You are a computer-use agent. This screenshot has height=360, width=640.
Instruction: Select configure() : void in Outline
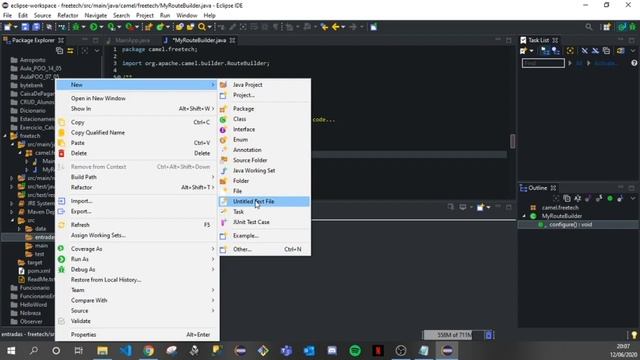[x=570, y=224]
